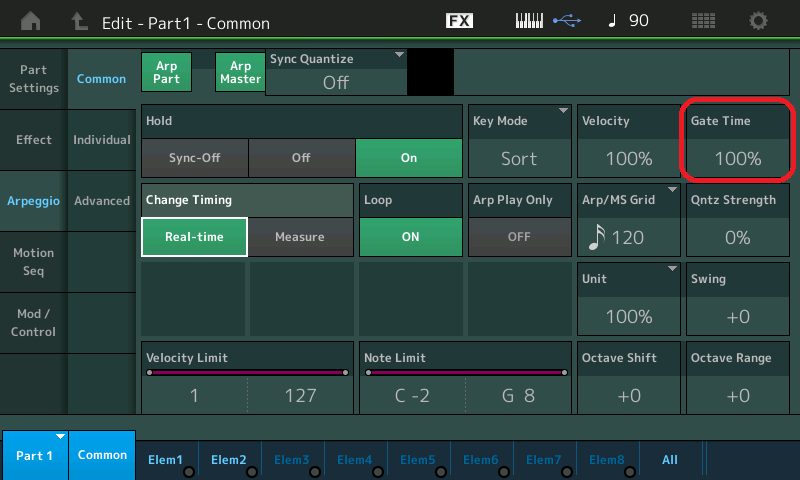Adjust the Velocity Limit range slider
Image resolution: width=800 pixels, height=480 pixels.
coord(246,372)
